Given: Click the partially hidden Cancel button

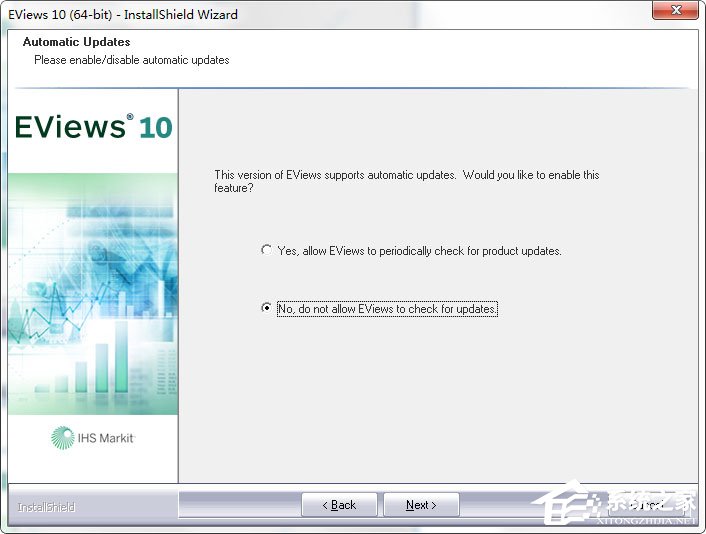Looking at the screenshot, I should click(646, 505).
